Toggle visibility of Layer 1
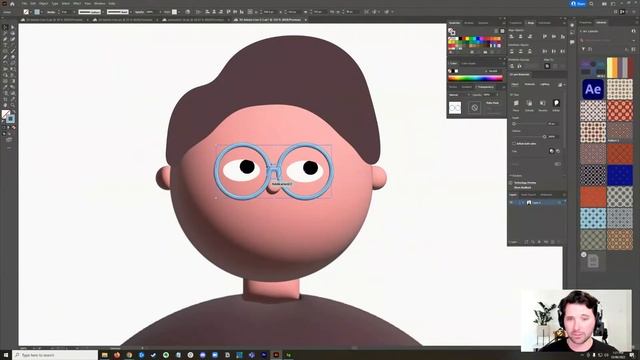Viewport: 640px width, 360px height. tap(511, 202)
